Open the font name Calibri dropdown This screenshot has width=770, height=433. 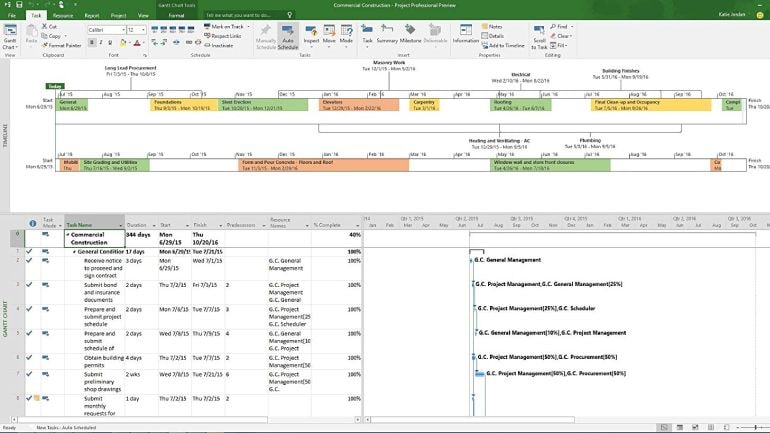pyautogui.click(x=122, y=30)
